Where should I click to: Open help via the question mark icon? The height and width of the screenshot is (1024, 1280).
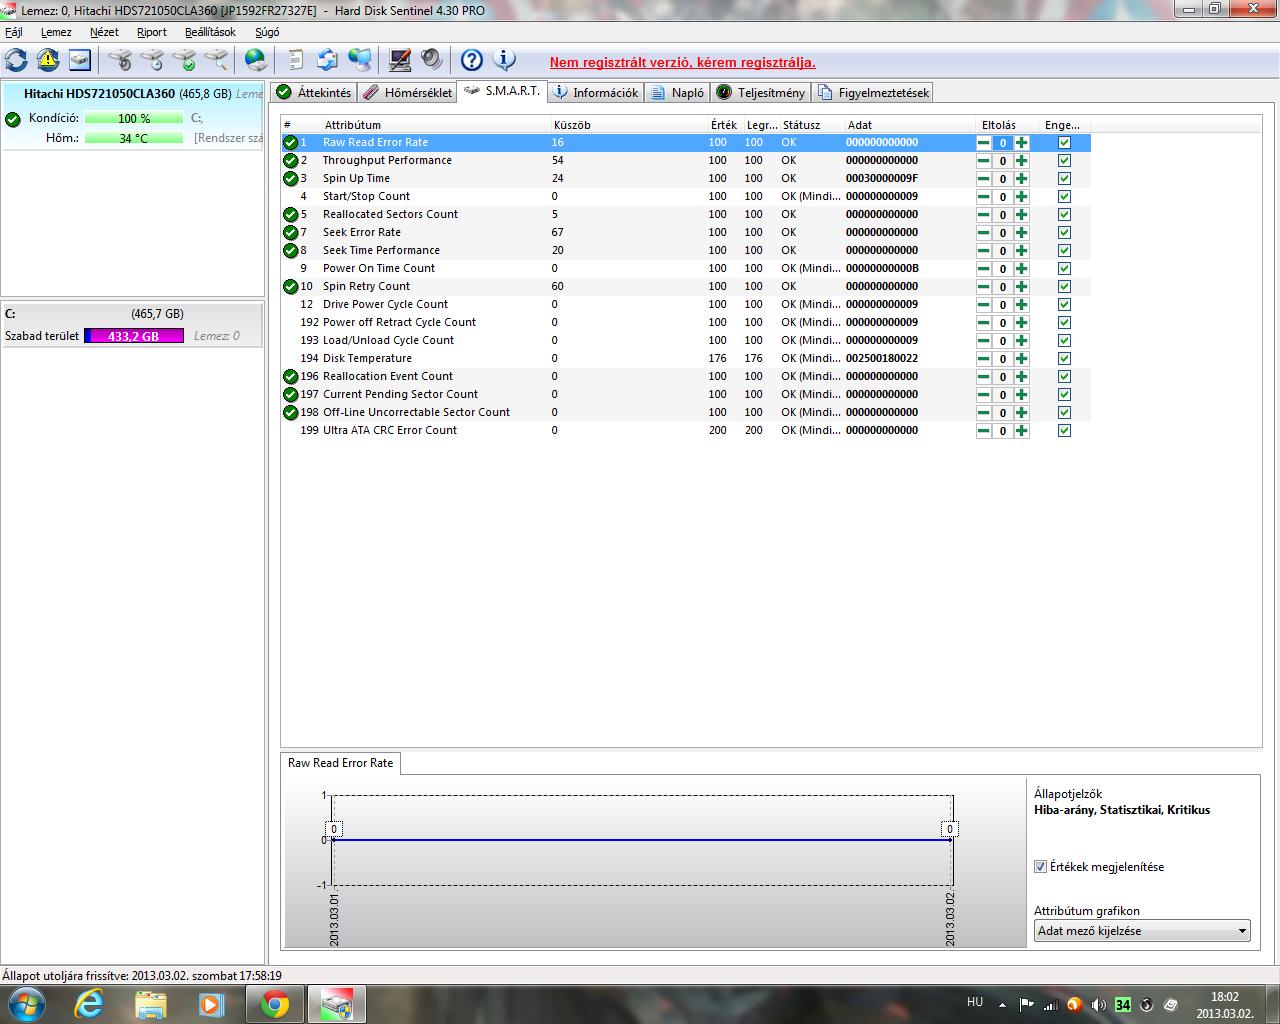pyautogui.click(x=471, y=60)
